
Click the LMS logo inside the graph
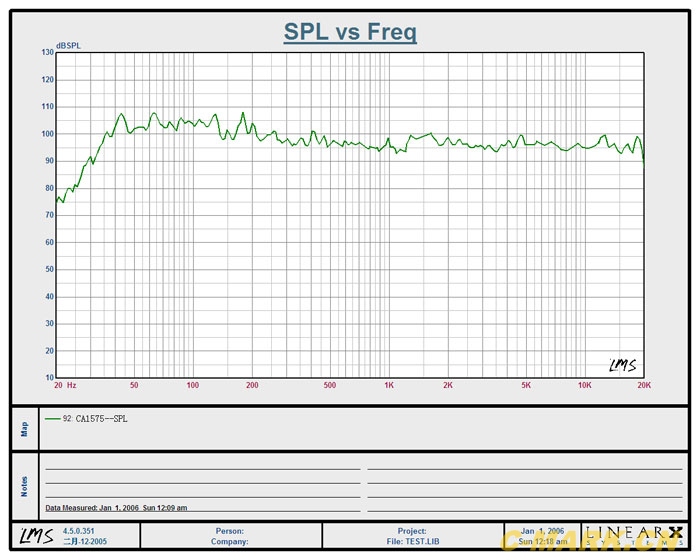tap(622, 365)
